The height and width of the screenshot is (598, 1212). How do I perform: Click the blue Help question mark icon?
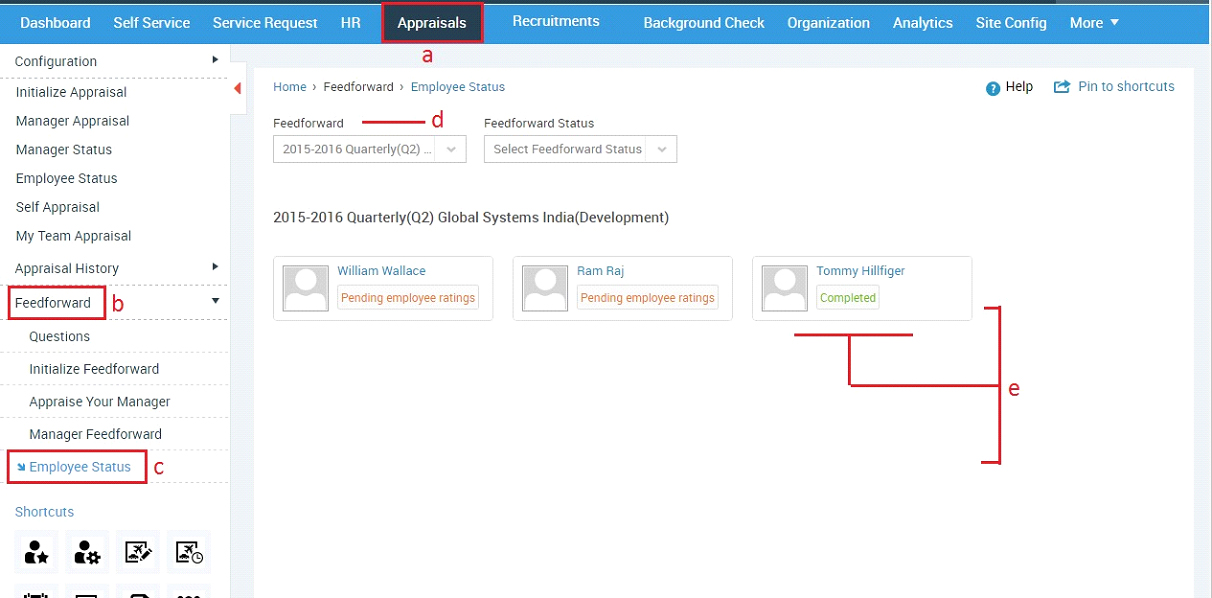993,88
